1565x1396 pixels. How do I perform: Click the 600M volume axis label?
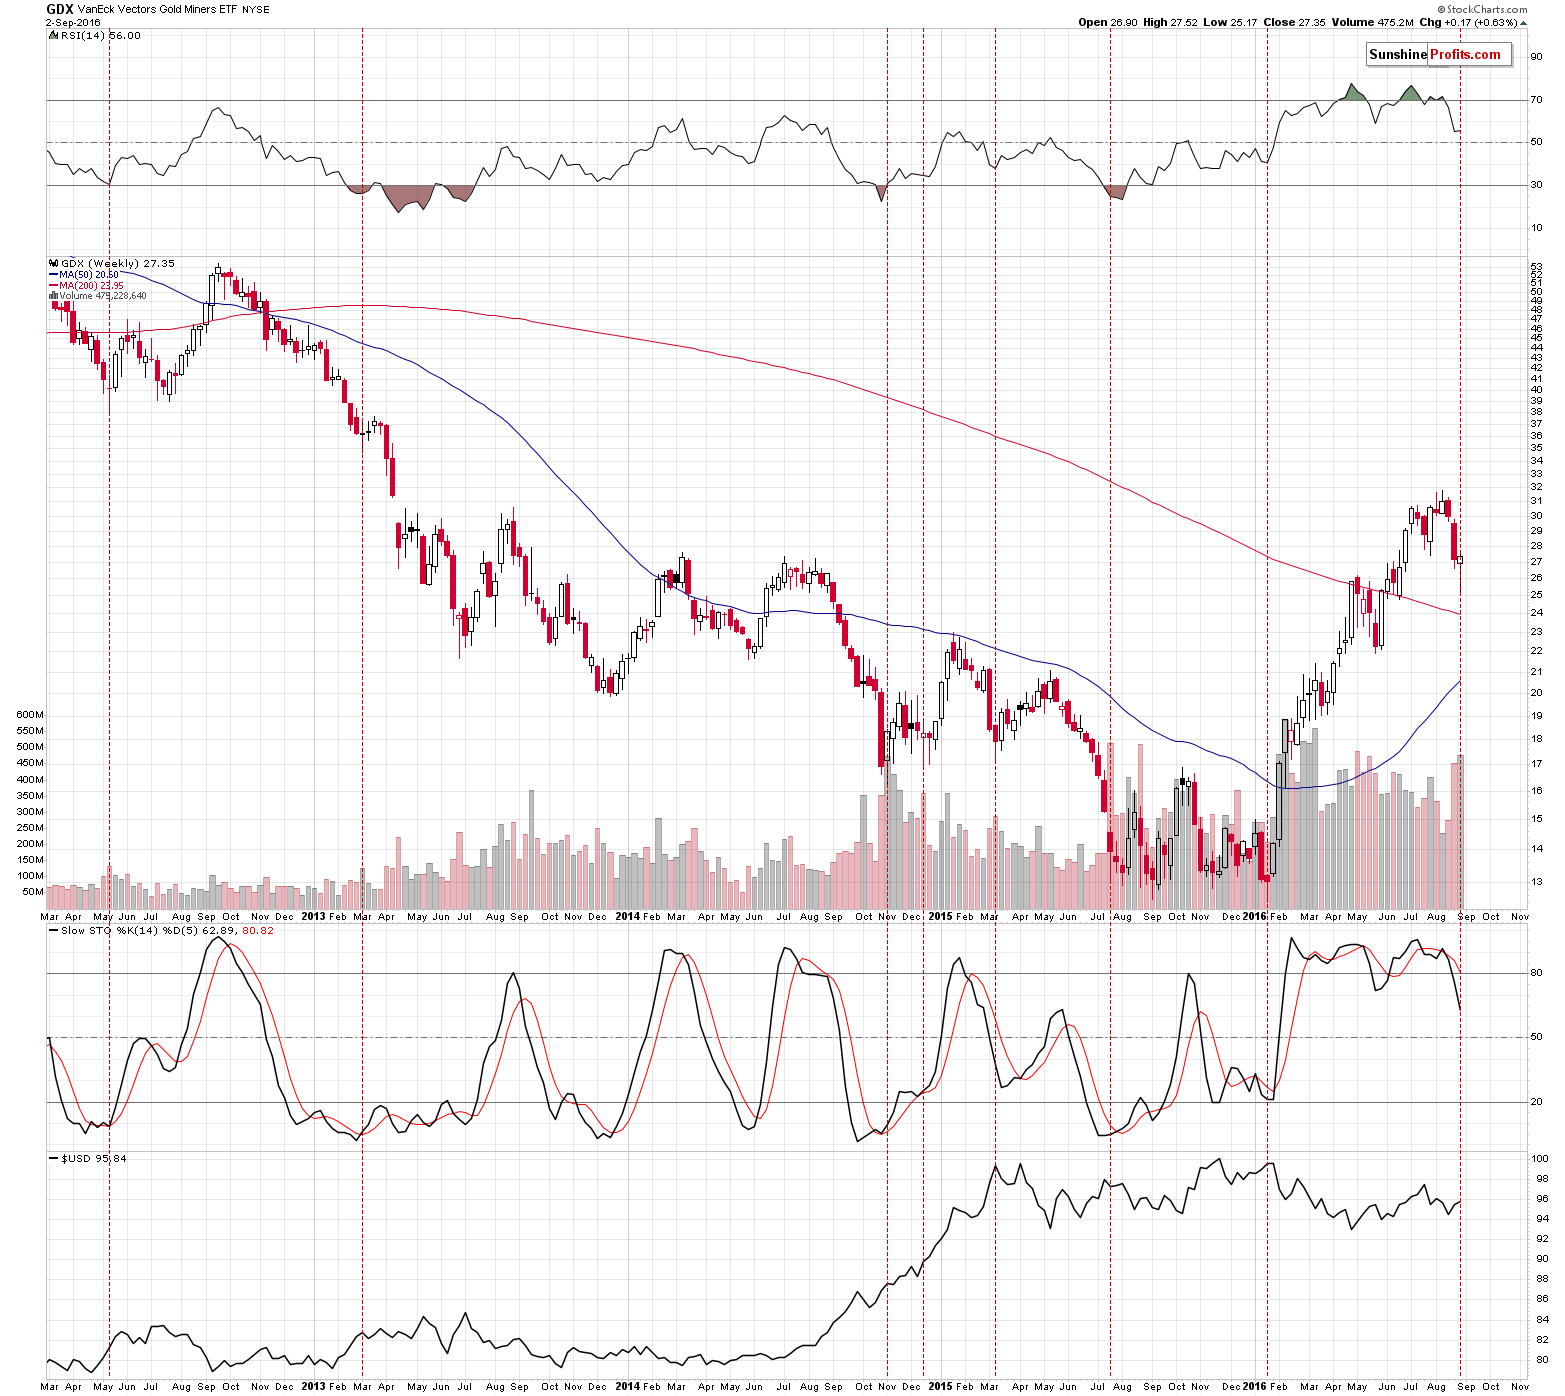31,715
